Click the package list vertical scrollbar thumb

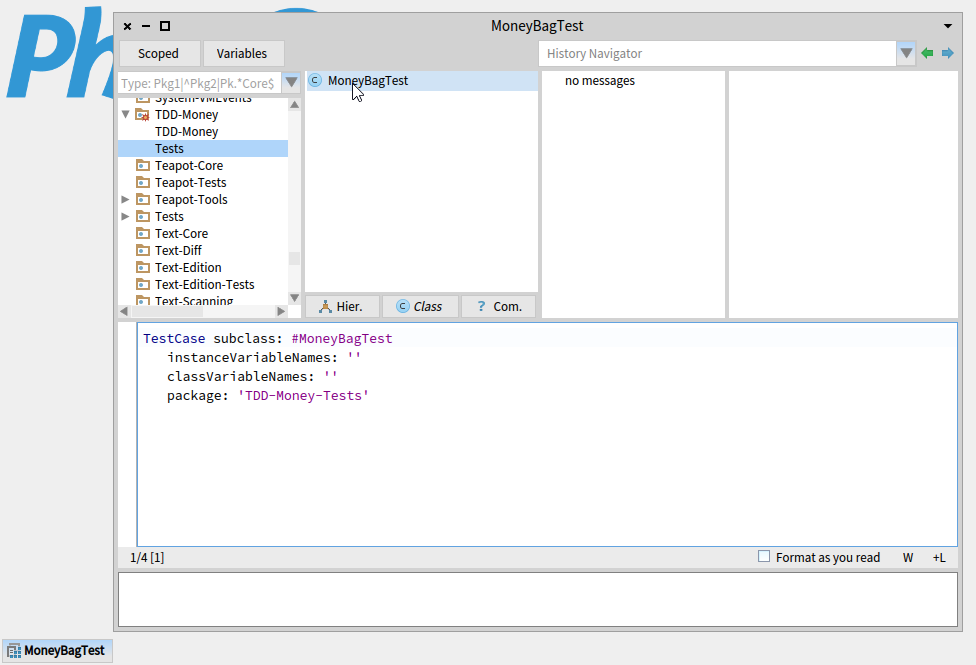tap(294, 258)
